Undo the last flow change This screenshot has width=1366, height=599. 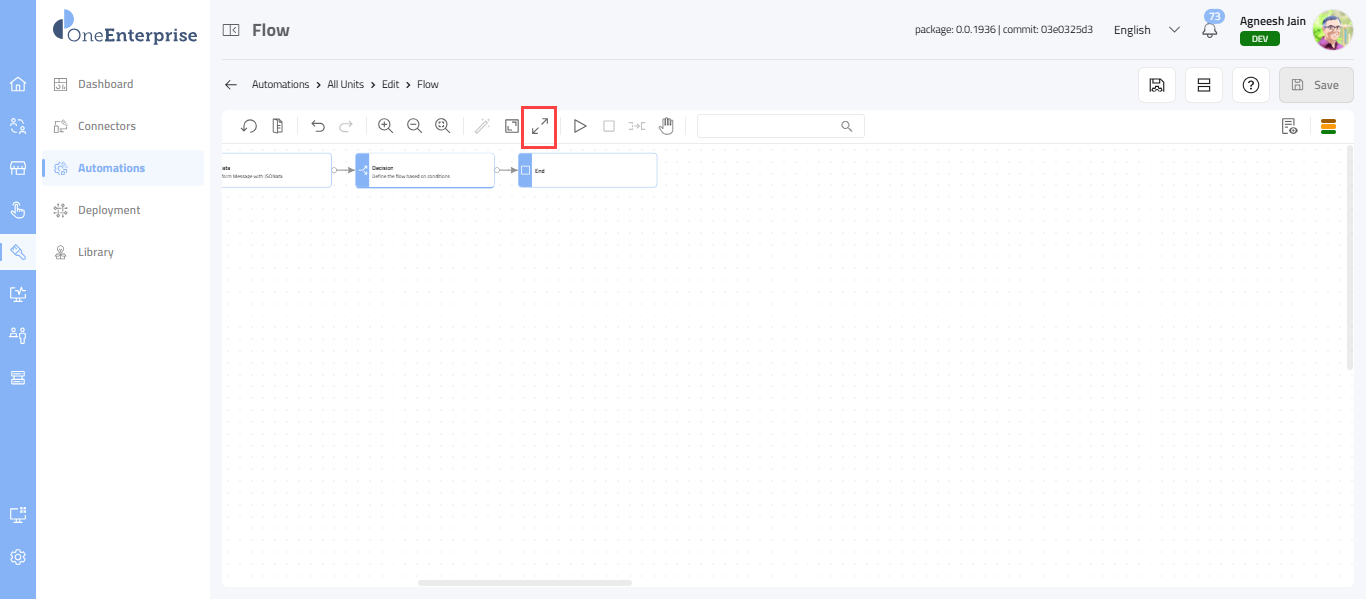[x=318, y=126]
